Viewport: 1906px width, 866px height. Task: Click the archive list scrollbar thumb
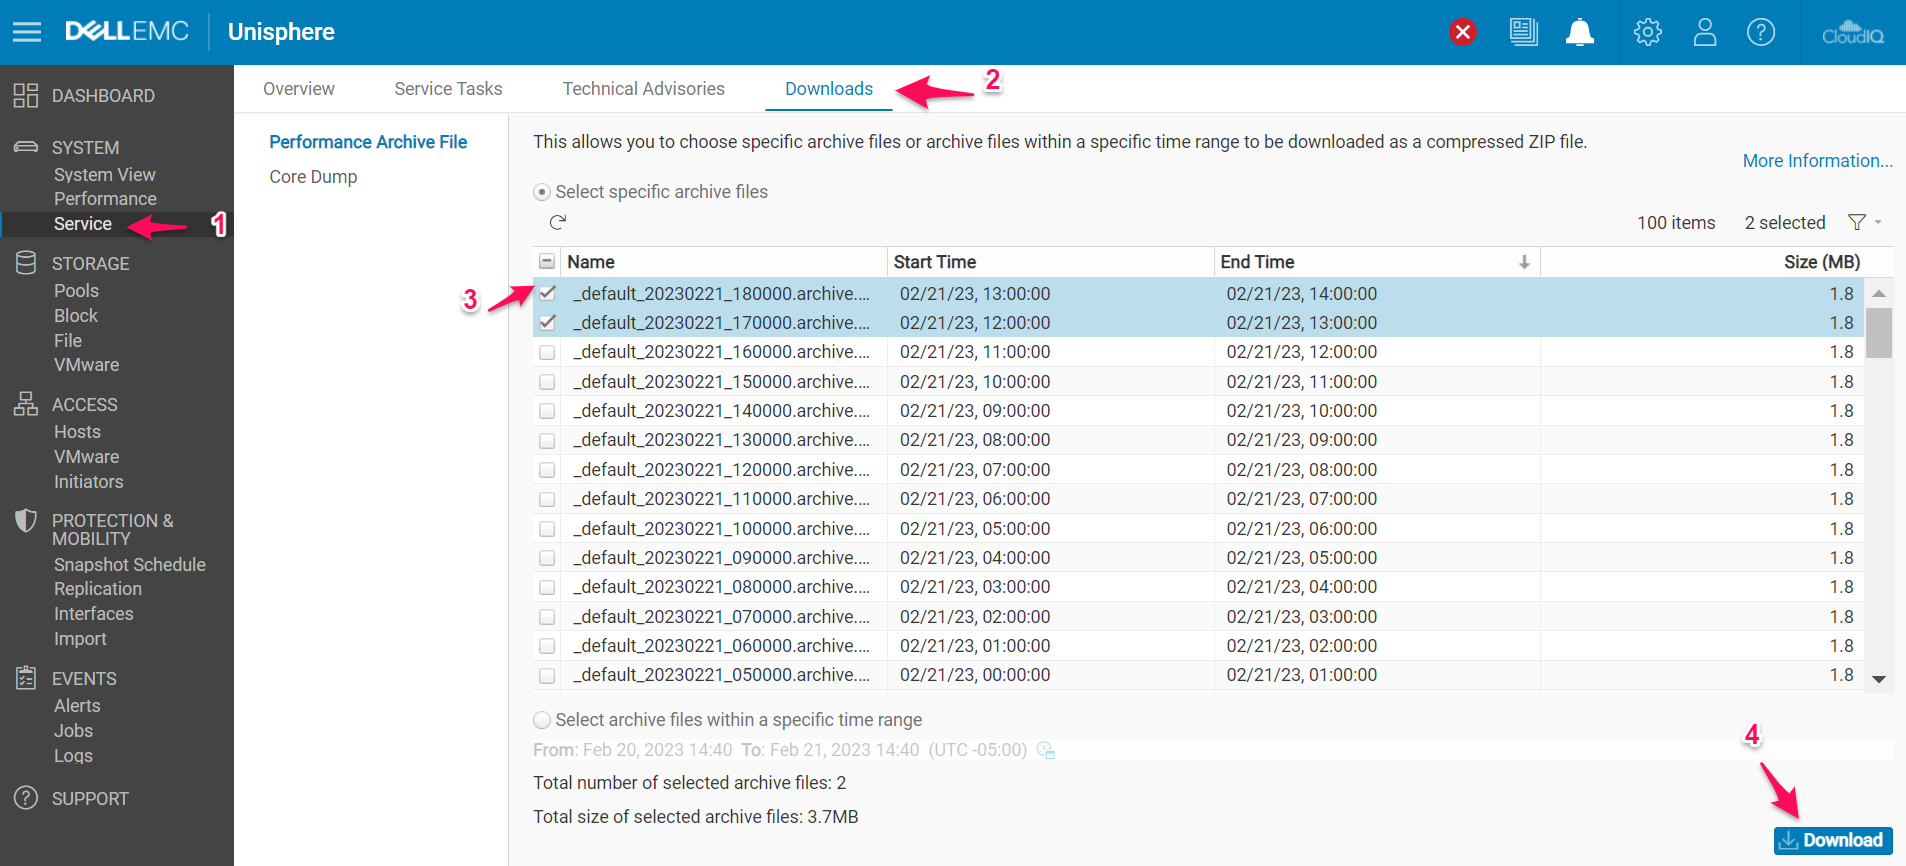click(x=1879, y=332)
